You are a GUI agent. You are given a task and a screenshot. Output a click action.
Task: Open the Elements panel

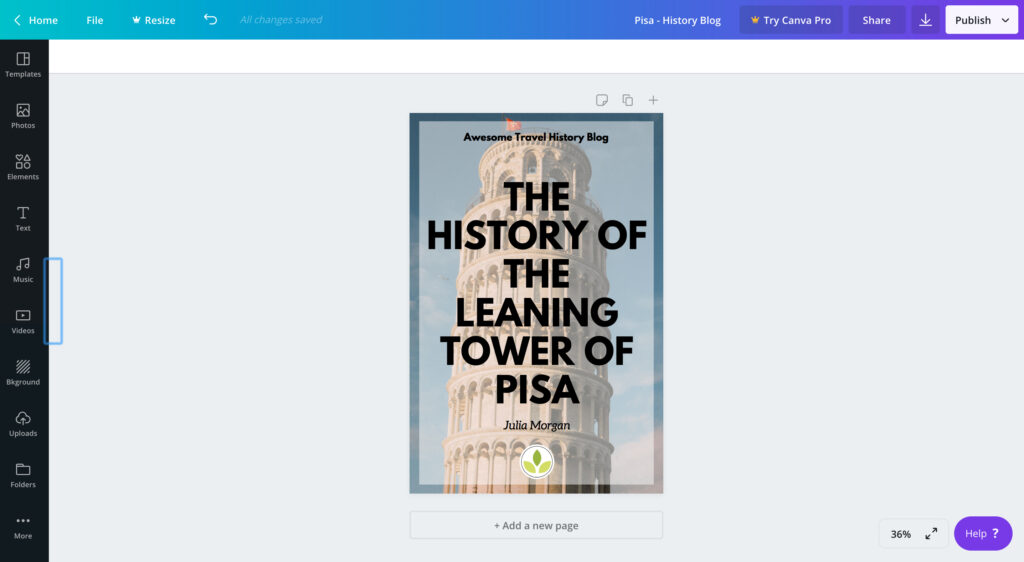pos(23,167)
